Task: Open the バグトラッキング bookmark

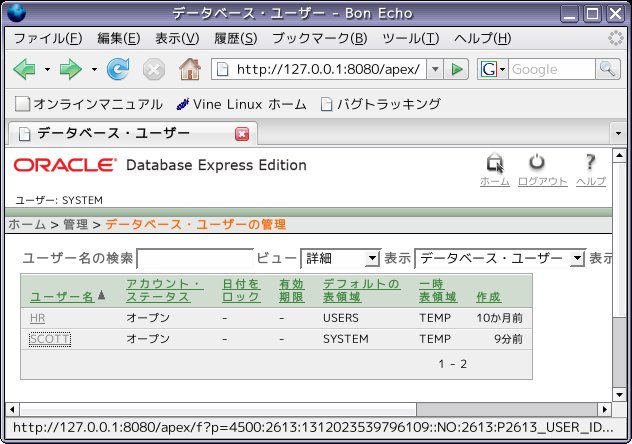Action: 380,104
